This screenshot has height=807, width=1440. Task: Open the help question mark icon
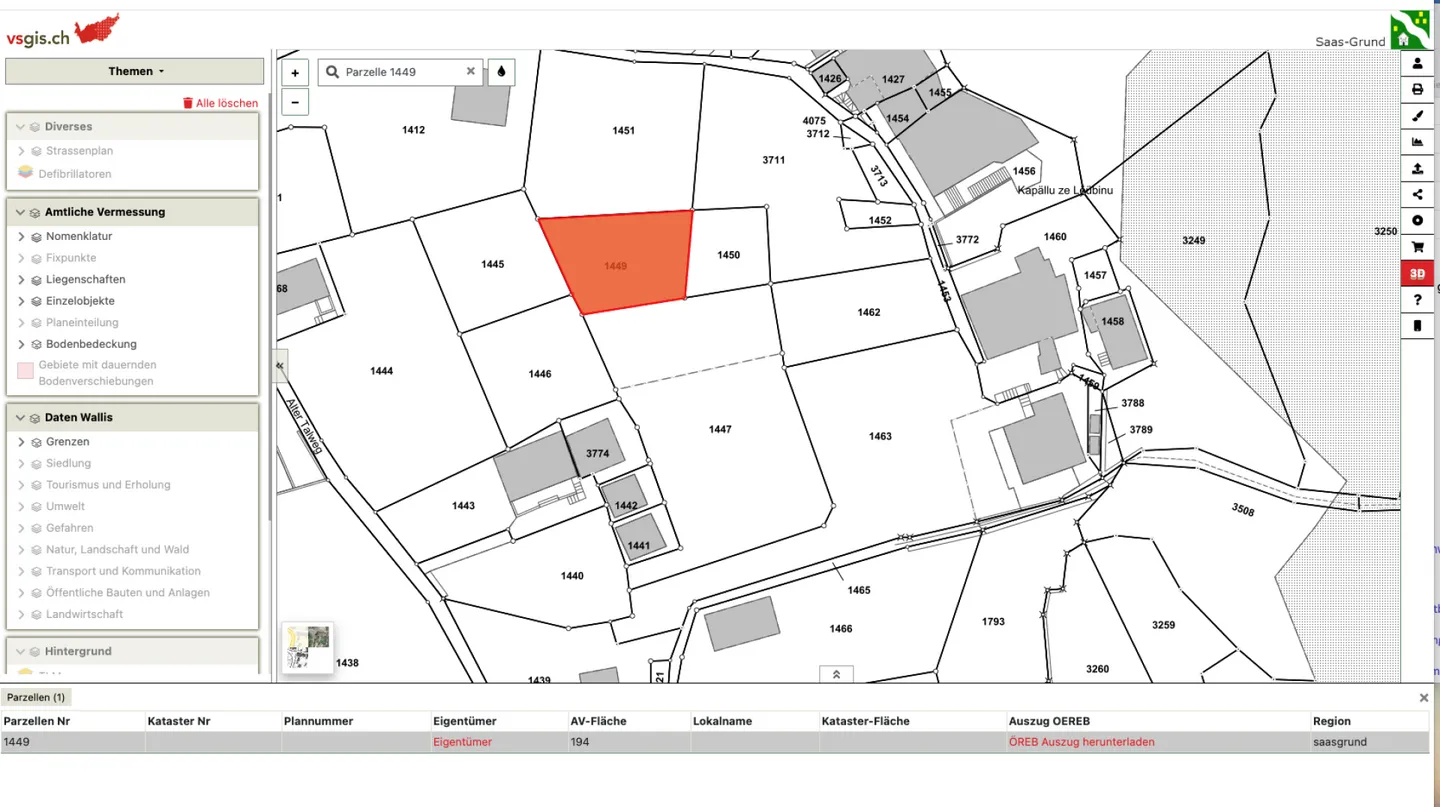pos(1417,300)
